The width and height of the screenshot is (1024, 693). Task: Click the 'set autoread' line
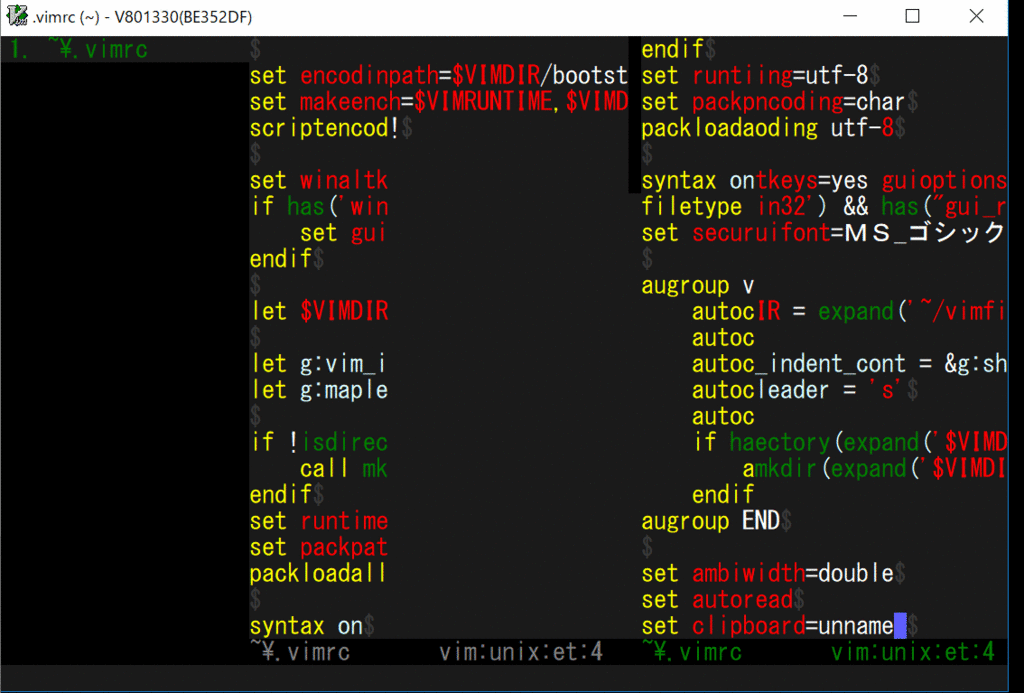click(x=717, y=600)
